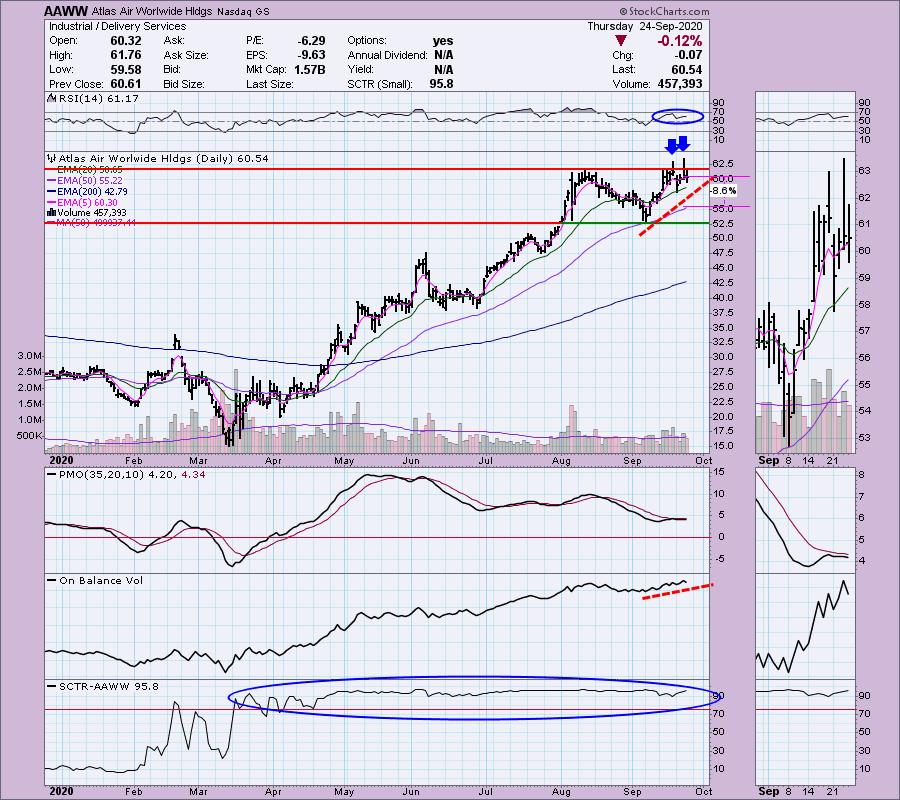
Task: Click the Mkt Cap value 1.57B
Action: click(x=309, y=69)
